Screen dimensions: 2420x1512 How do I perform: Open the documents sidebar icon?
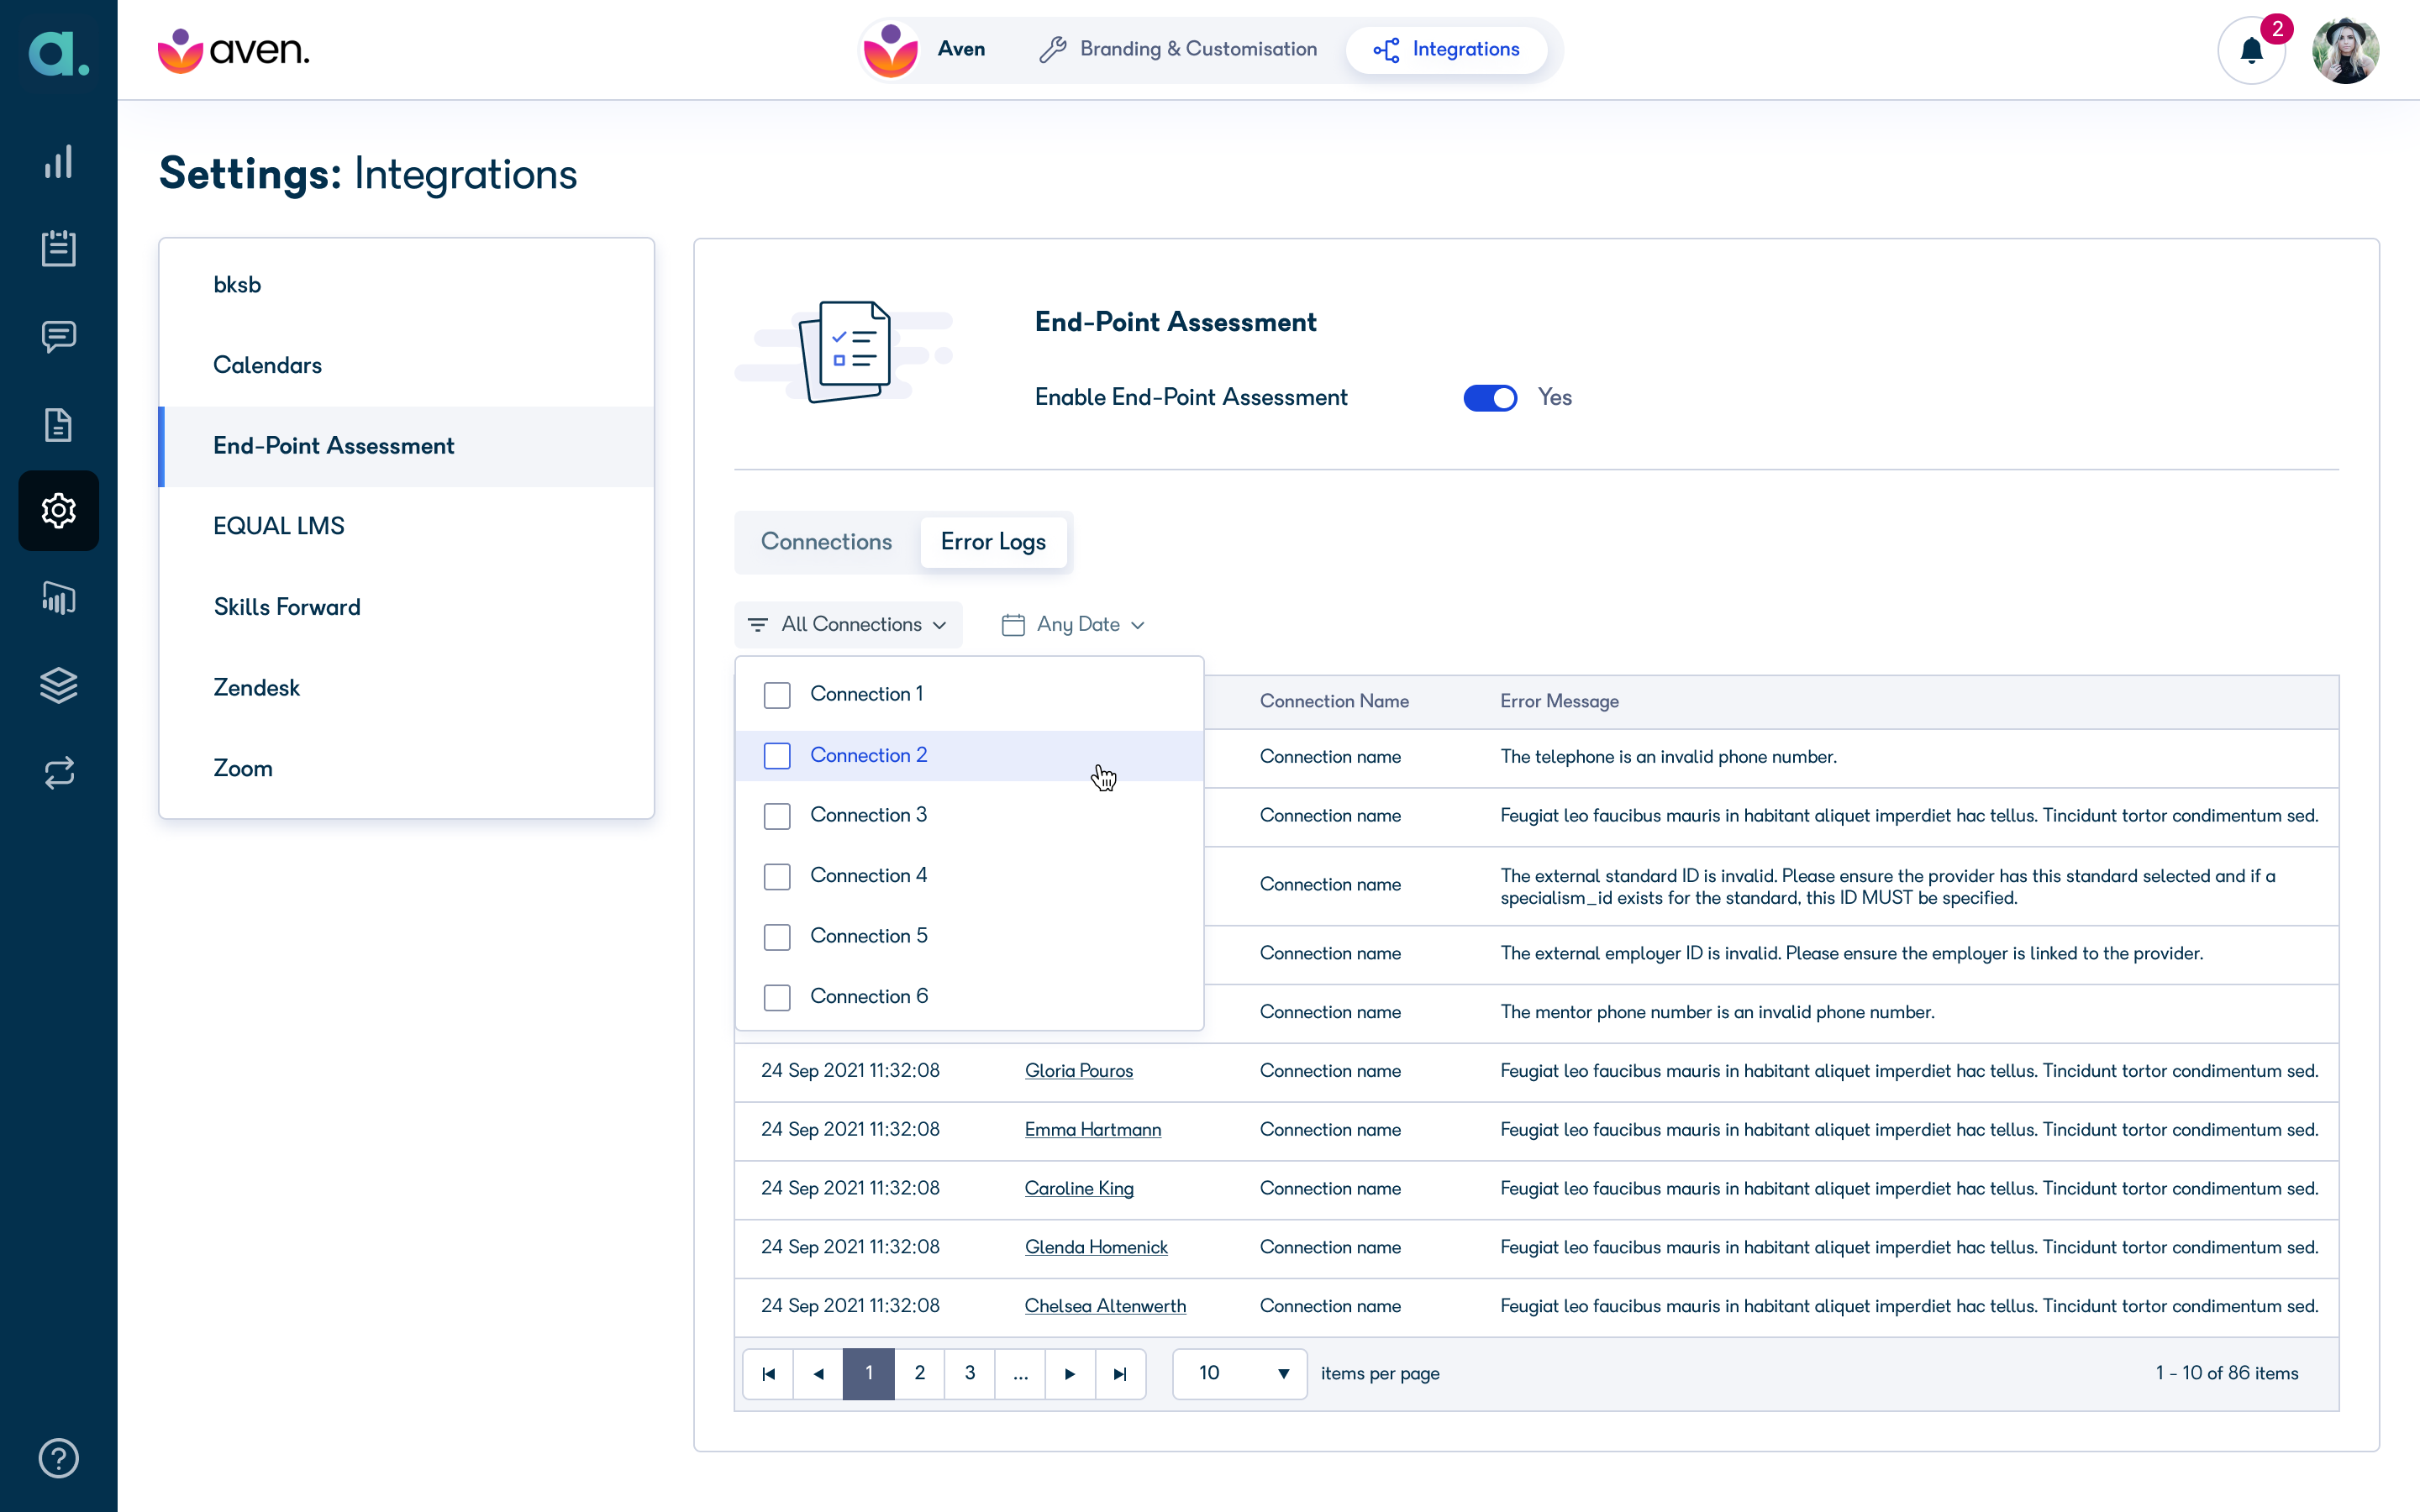coord(58,424)
